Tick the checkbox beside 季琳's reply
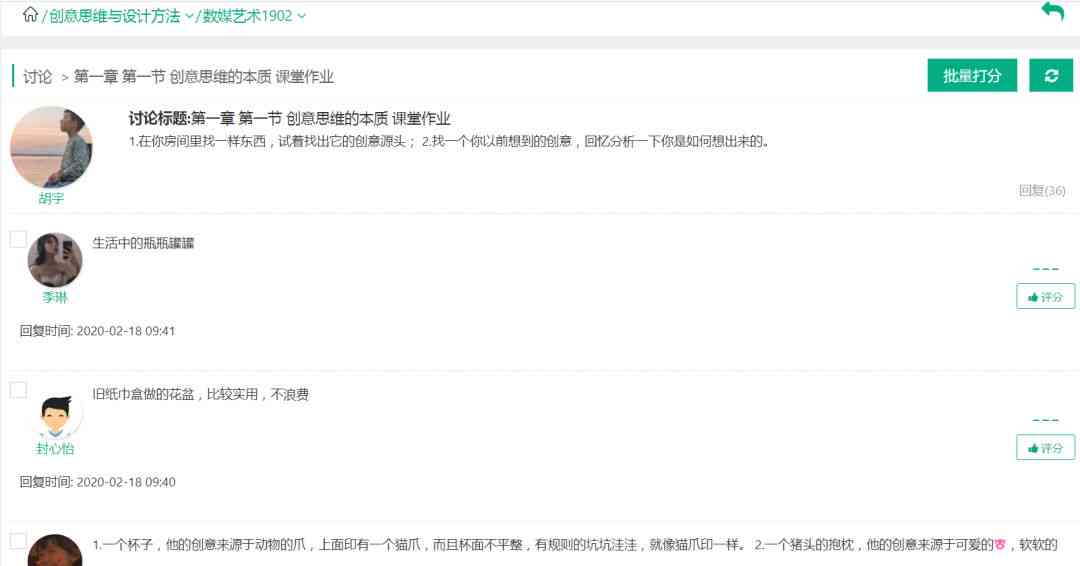This screenshot has height=566, width=1080. pyautogui.click(x=19, y=240)
